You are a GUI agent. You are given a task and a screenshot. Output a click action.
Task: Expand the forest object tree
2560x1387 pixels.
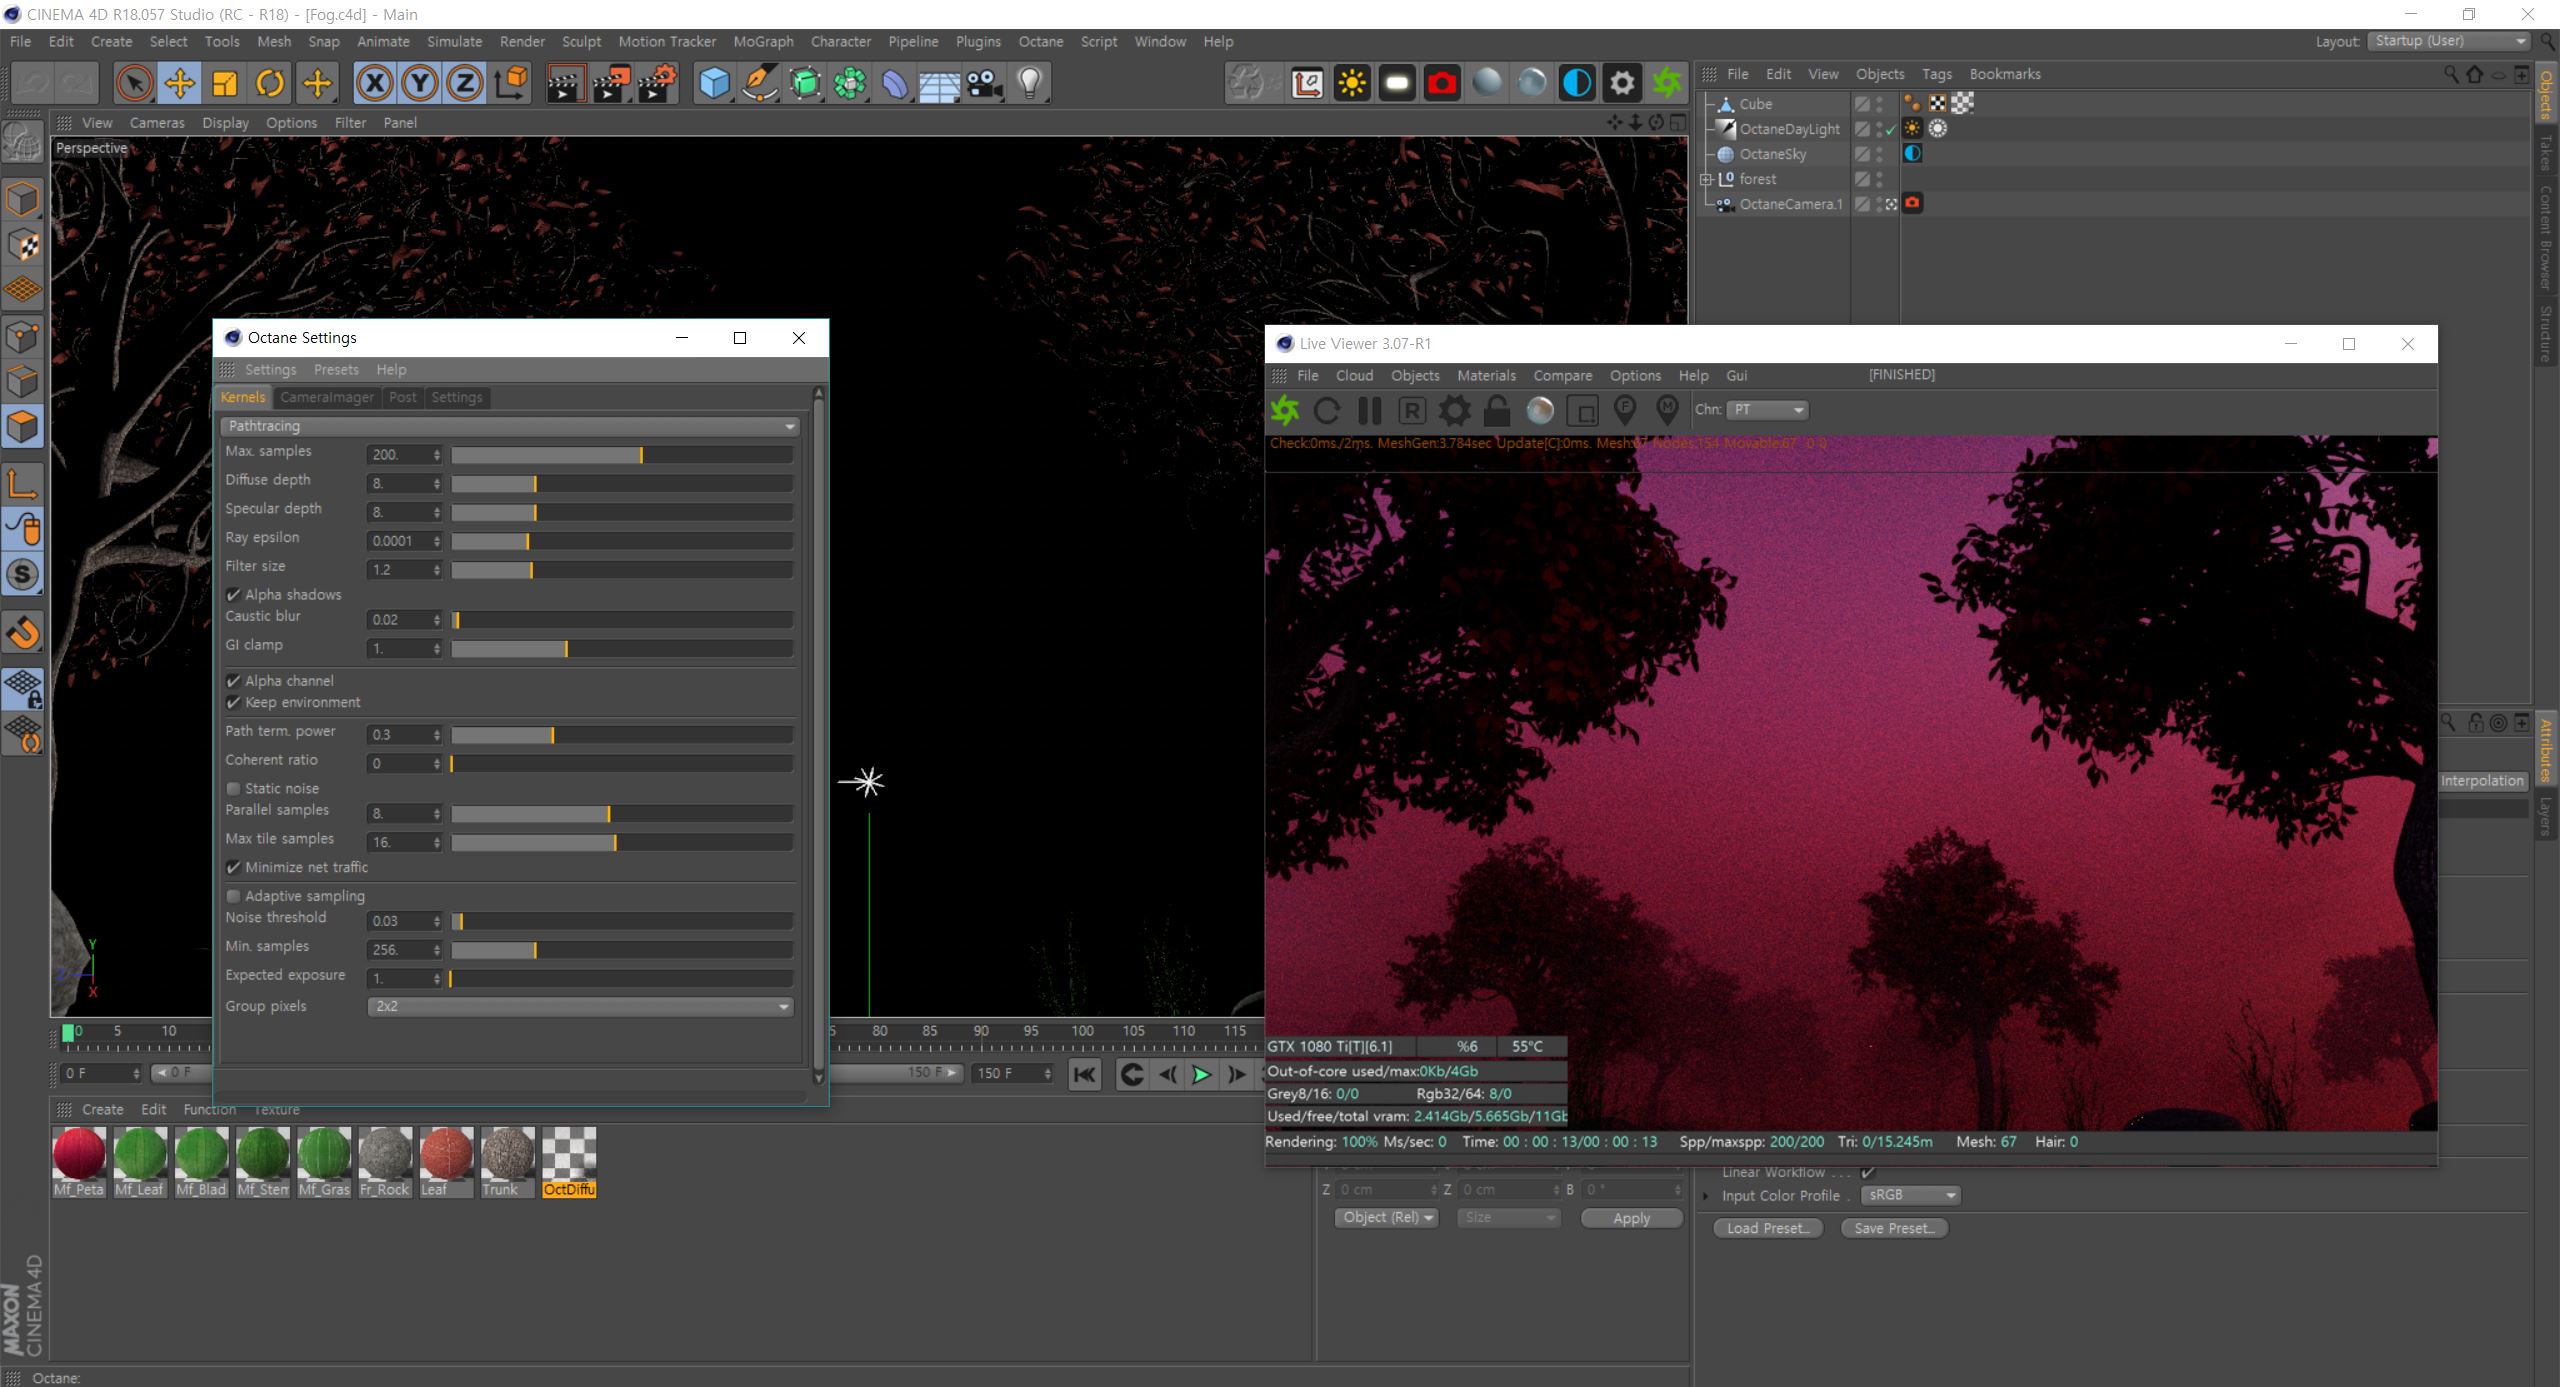(1707, 179)
